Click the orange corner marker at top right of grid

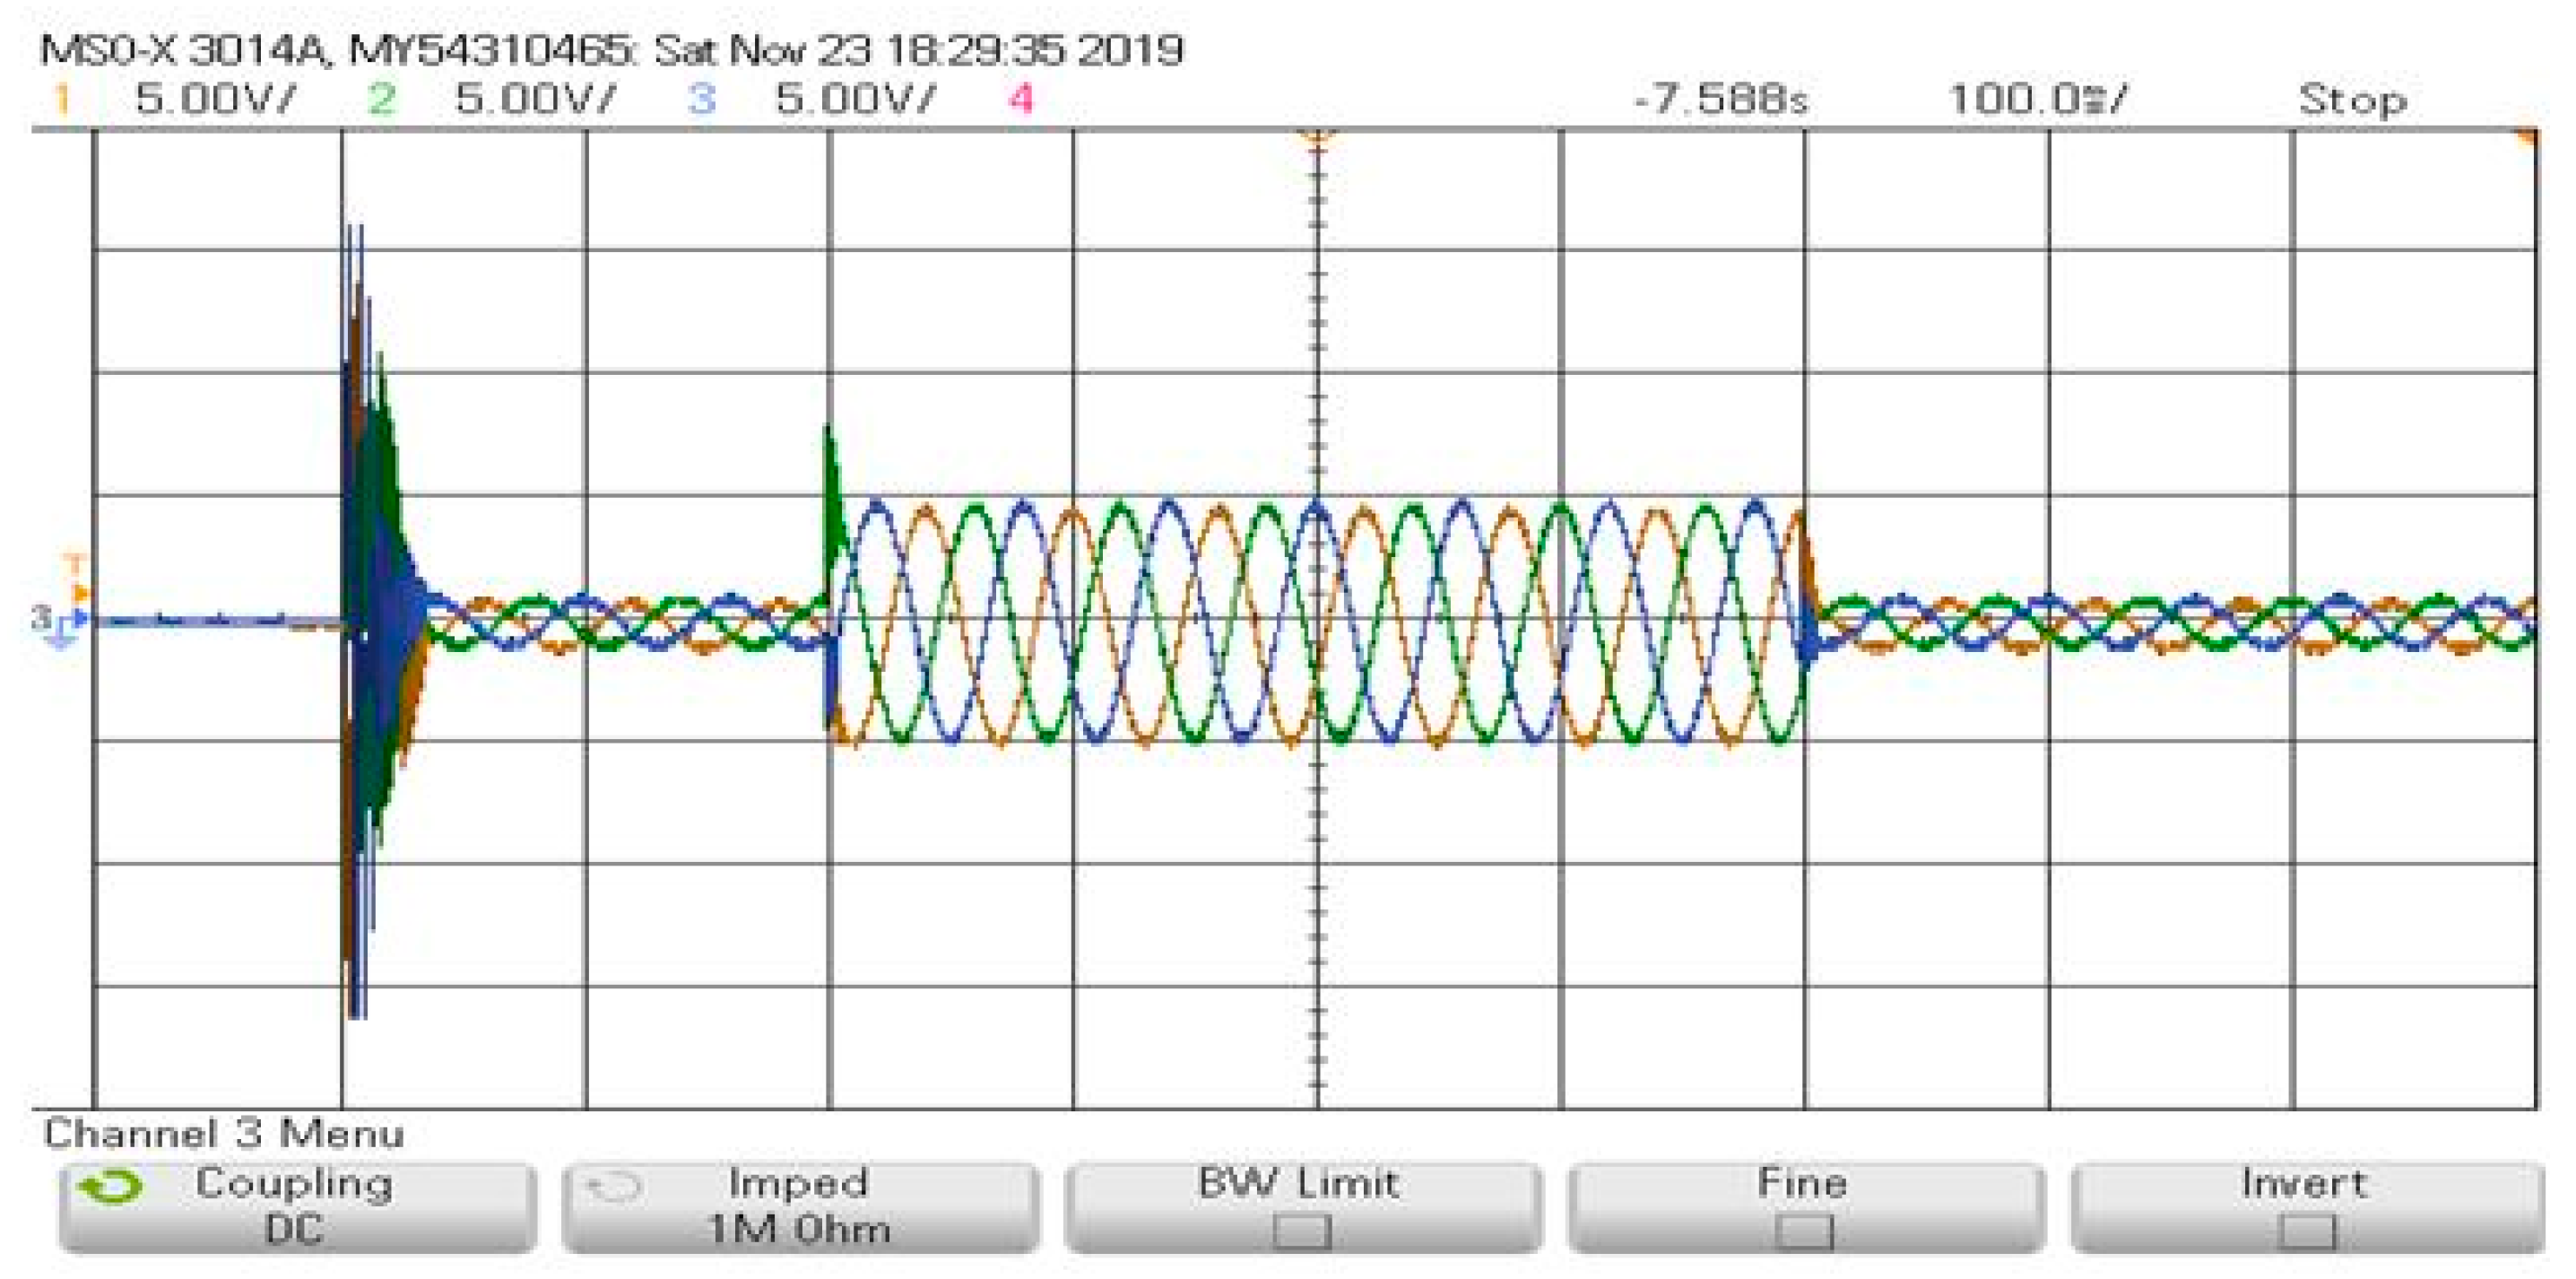(2527, 138)
